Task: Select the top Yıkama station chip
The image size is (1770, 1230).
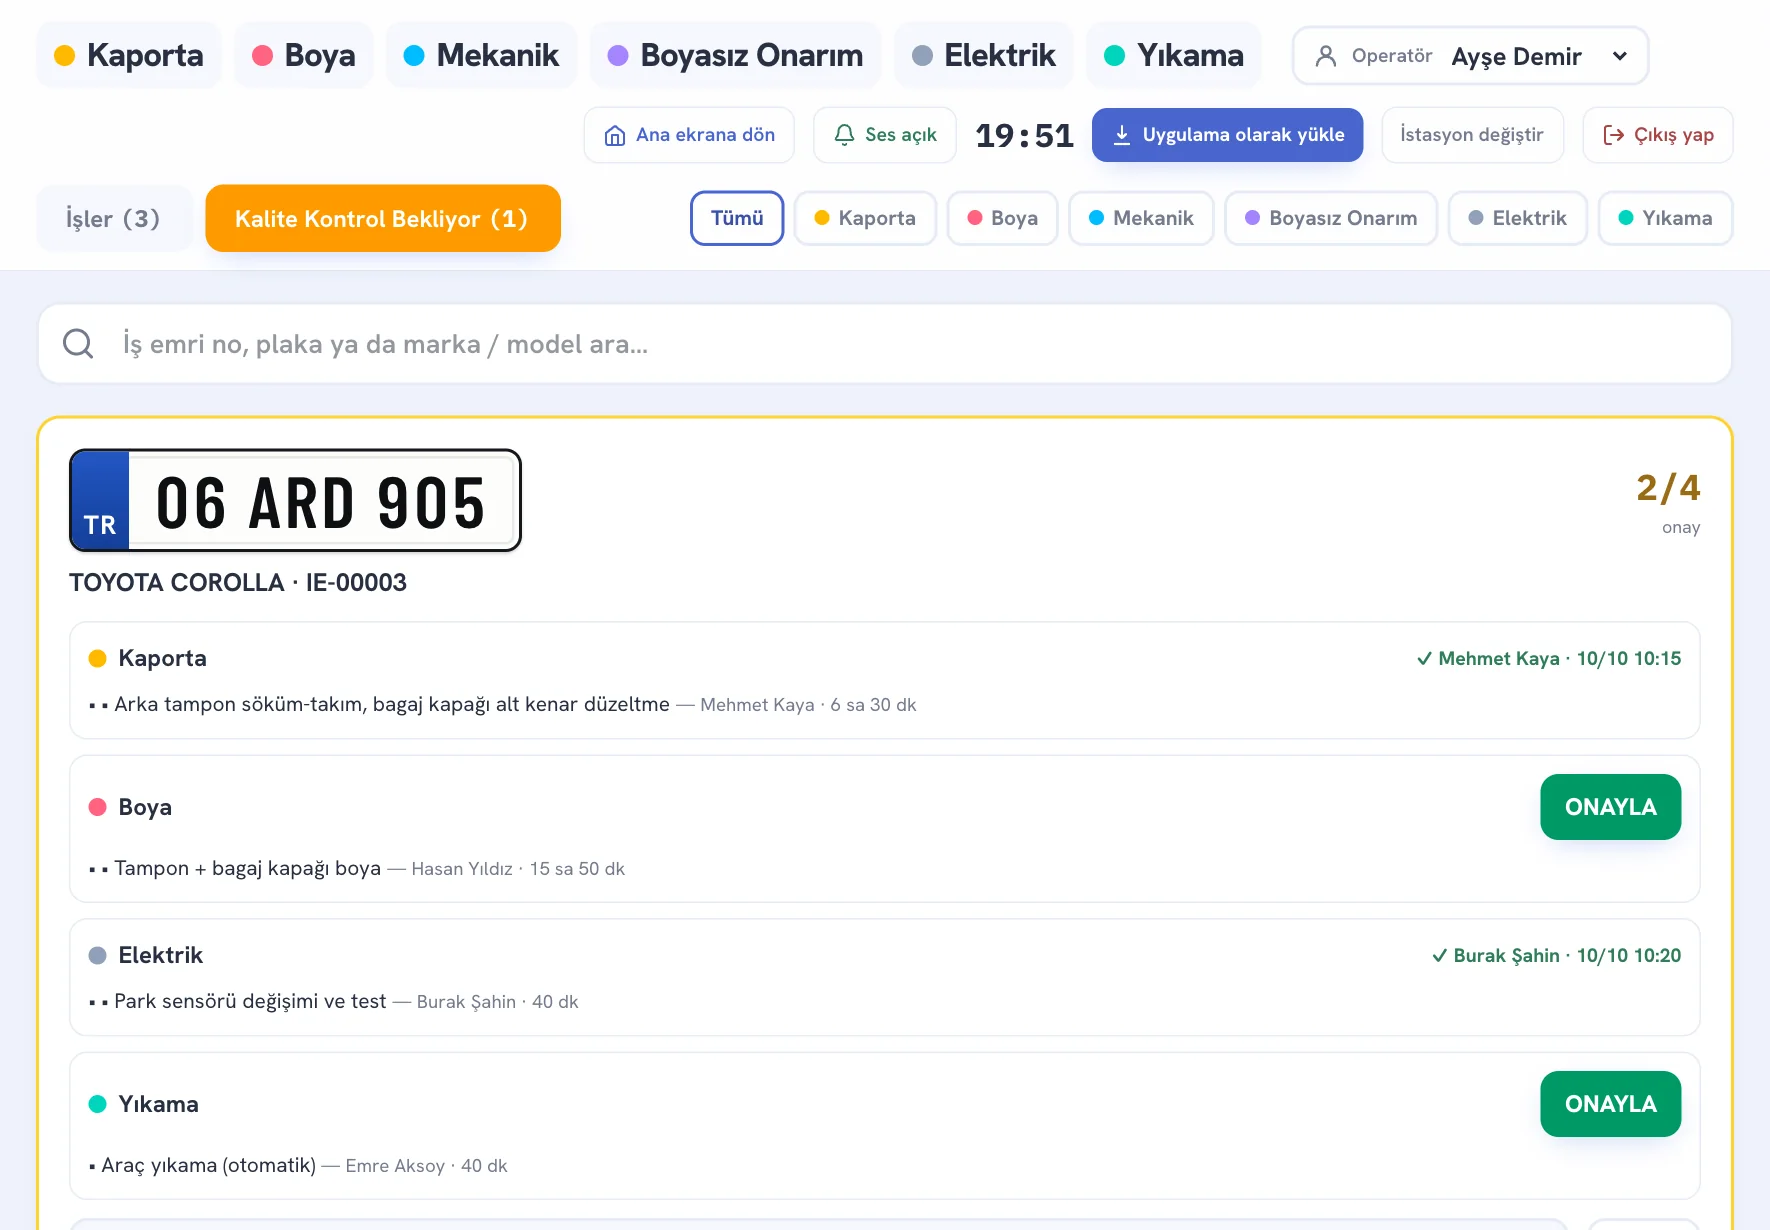Action: [1174, 55]
